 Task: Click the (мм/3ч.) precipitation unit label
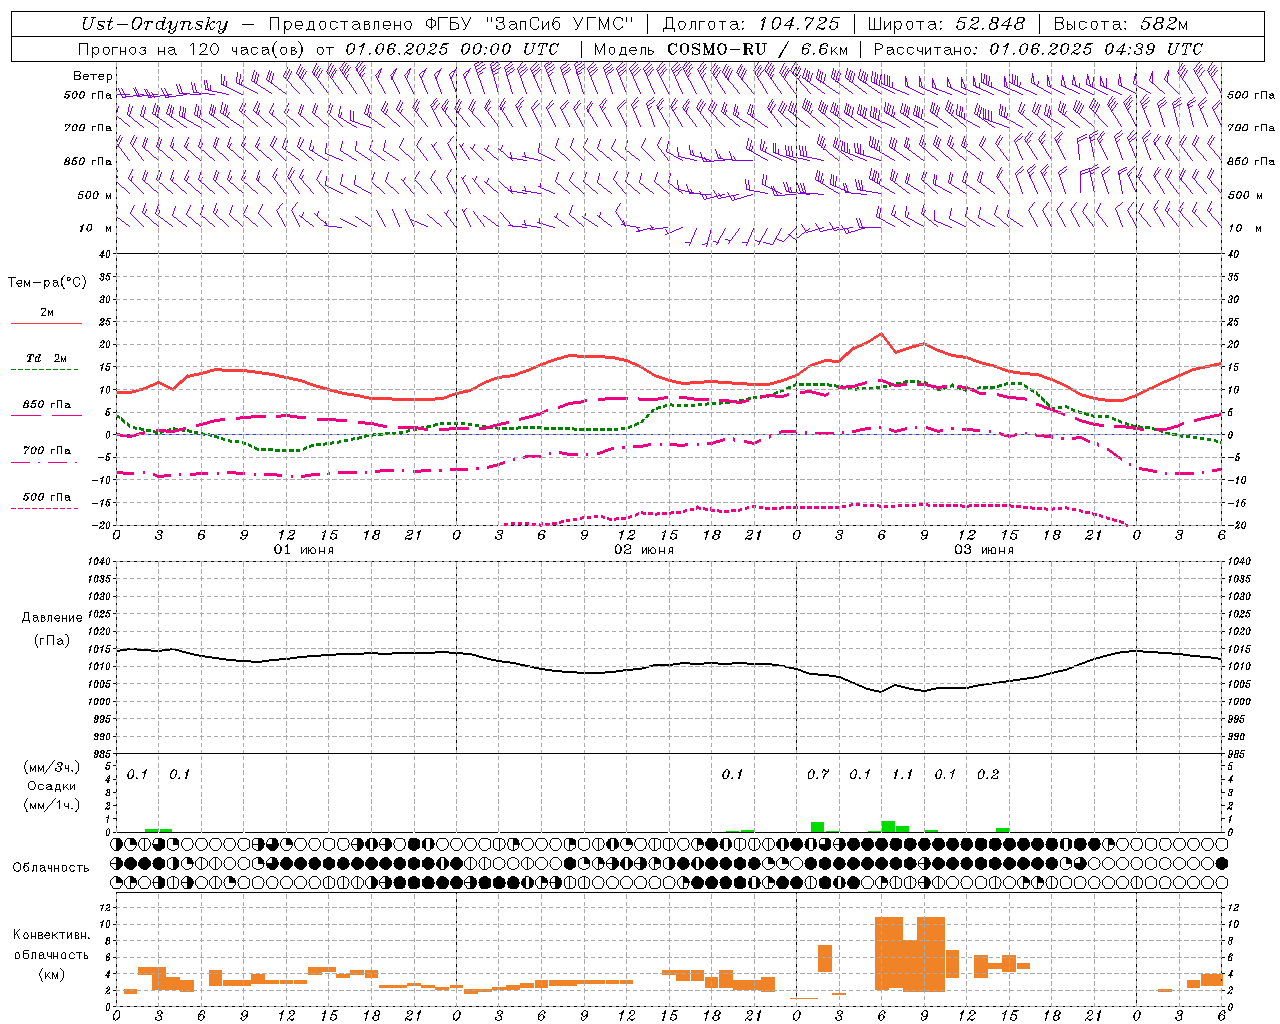[x=52, y=768]
